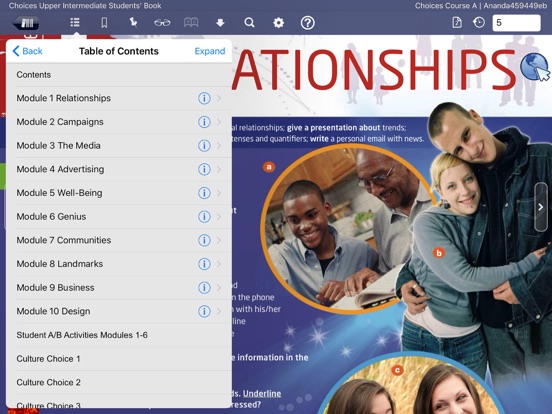
Task: Go to next page arrow
Action: point(540,207)
